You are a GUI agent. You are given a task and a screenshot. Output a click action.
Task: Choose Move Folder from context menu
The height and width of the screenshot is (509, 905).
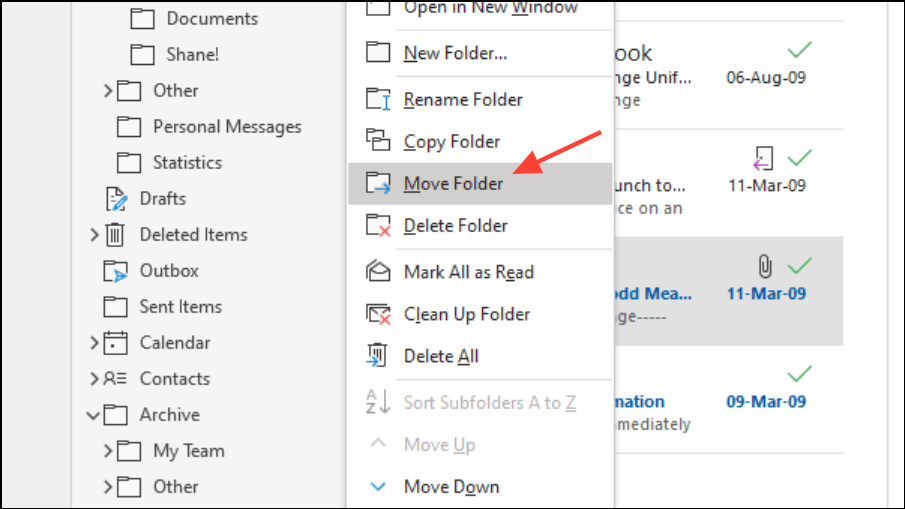coord(453,184)
